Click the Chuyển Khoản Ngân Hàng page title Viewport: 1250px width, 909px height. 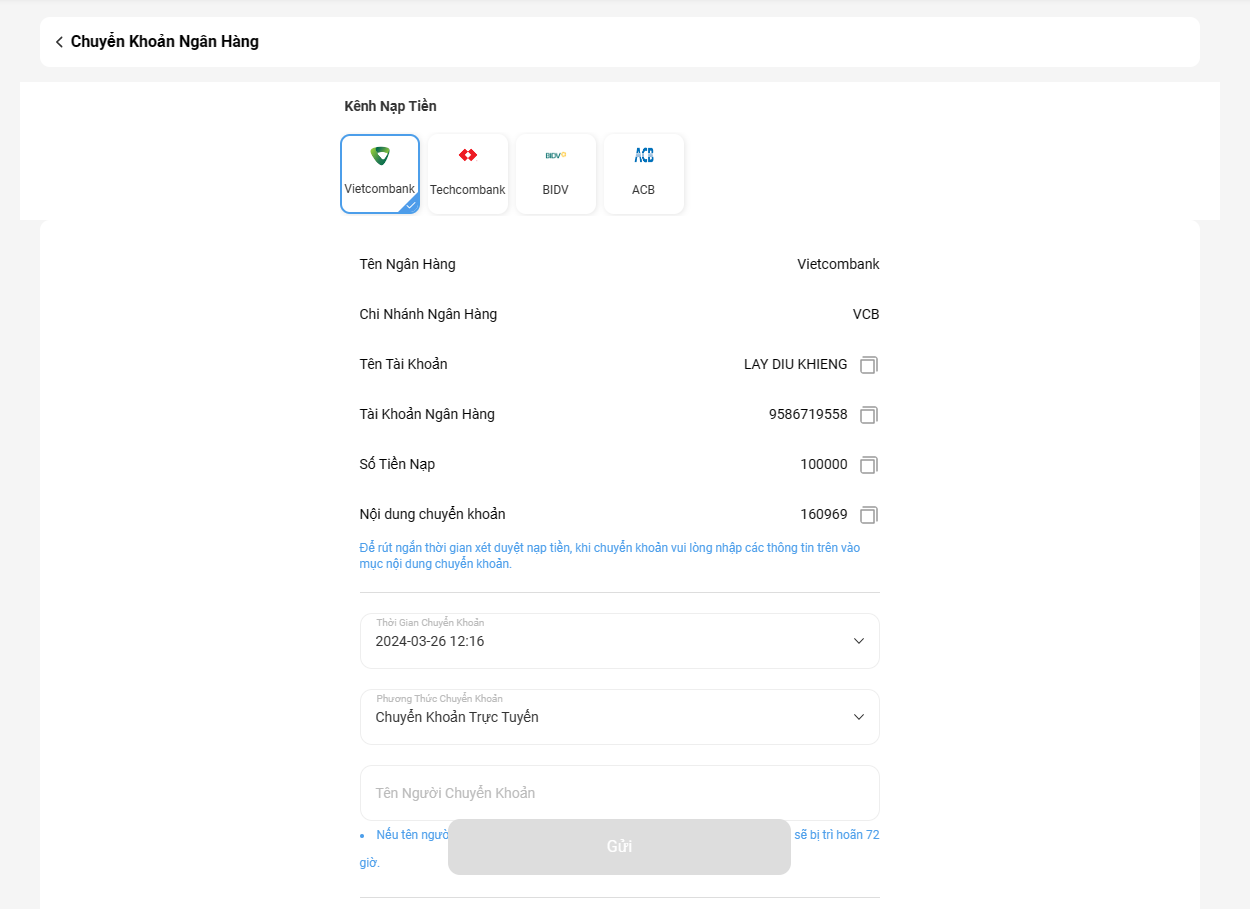pos(165,42)
